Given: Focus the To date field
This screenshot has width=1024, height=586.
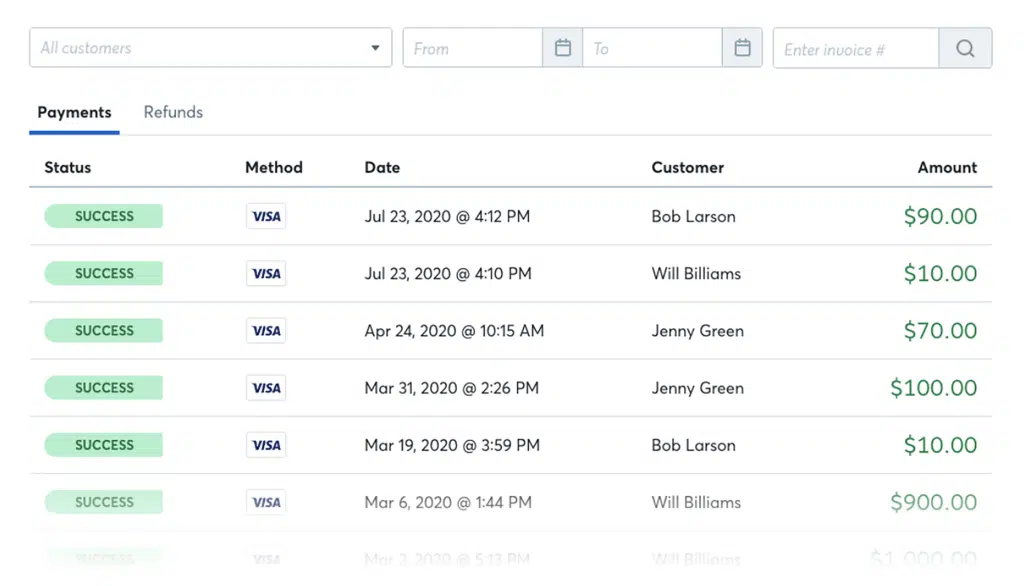Looking at the screenshot, I should coord(652,48).
